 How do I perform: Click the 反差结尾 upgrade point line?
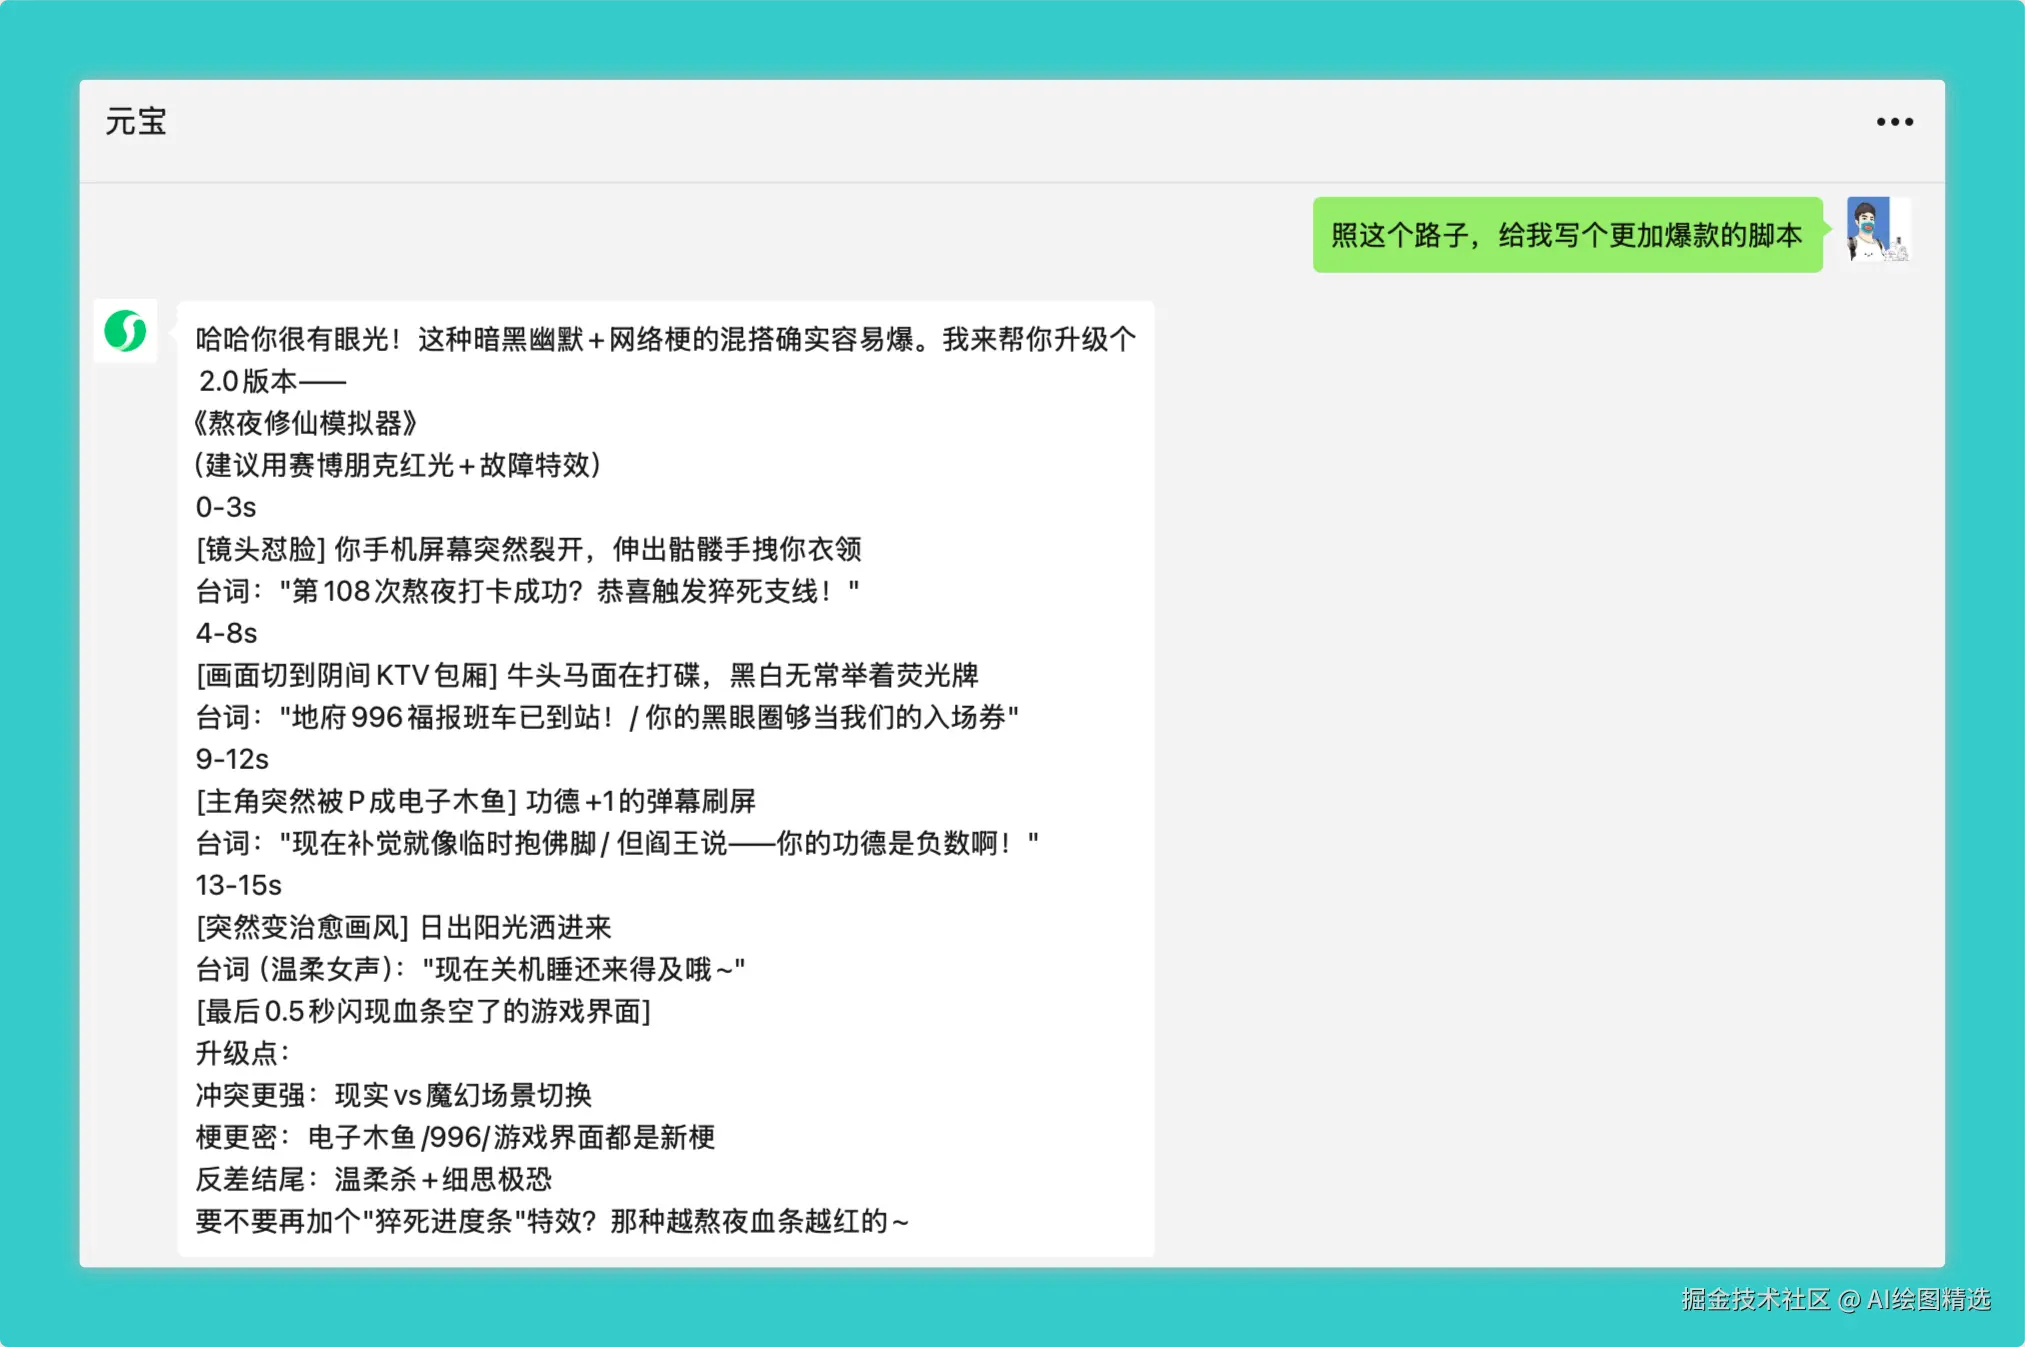pos(373,1179)
